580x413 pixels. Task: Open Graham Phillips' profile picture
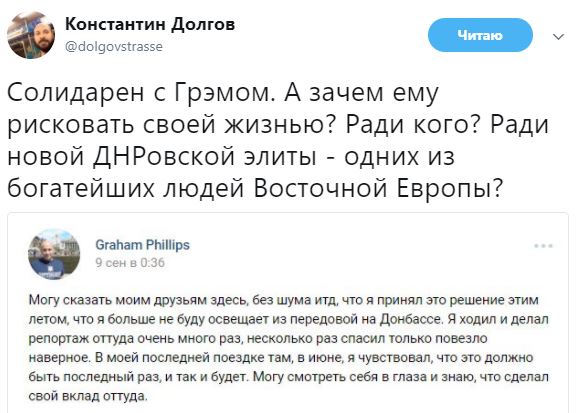54,254
